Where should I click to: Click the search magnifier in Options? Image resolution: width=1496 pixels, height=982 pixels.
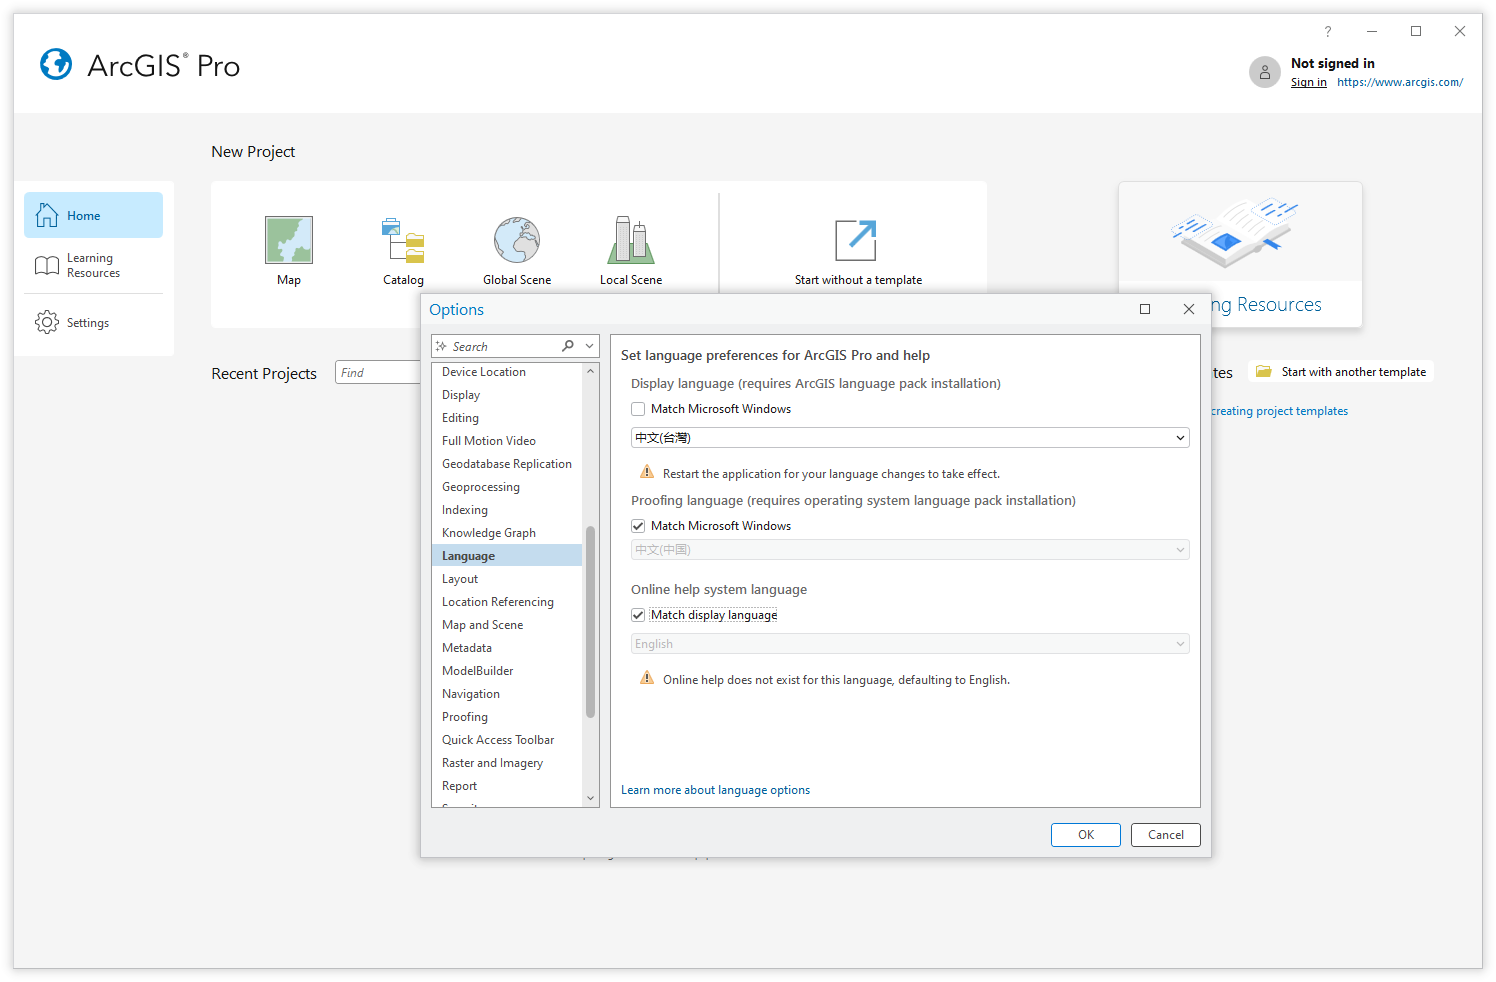tap(568, 346)
